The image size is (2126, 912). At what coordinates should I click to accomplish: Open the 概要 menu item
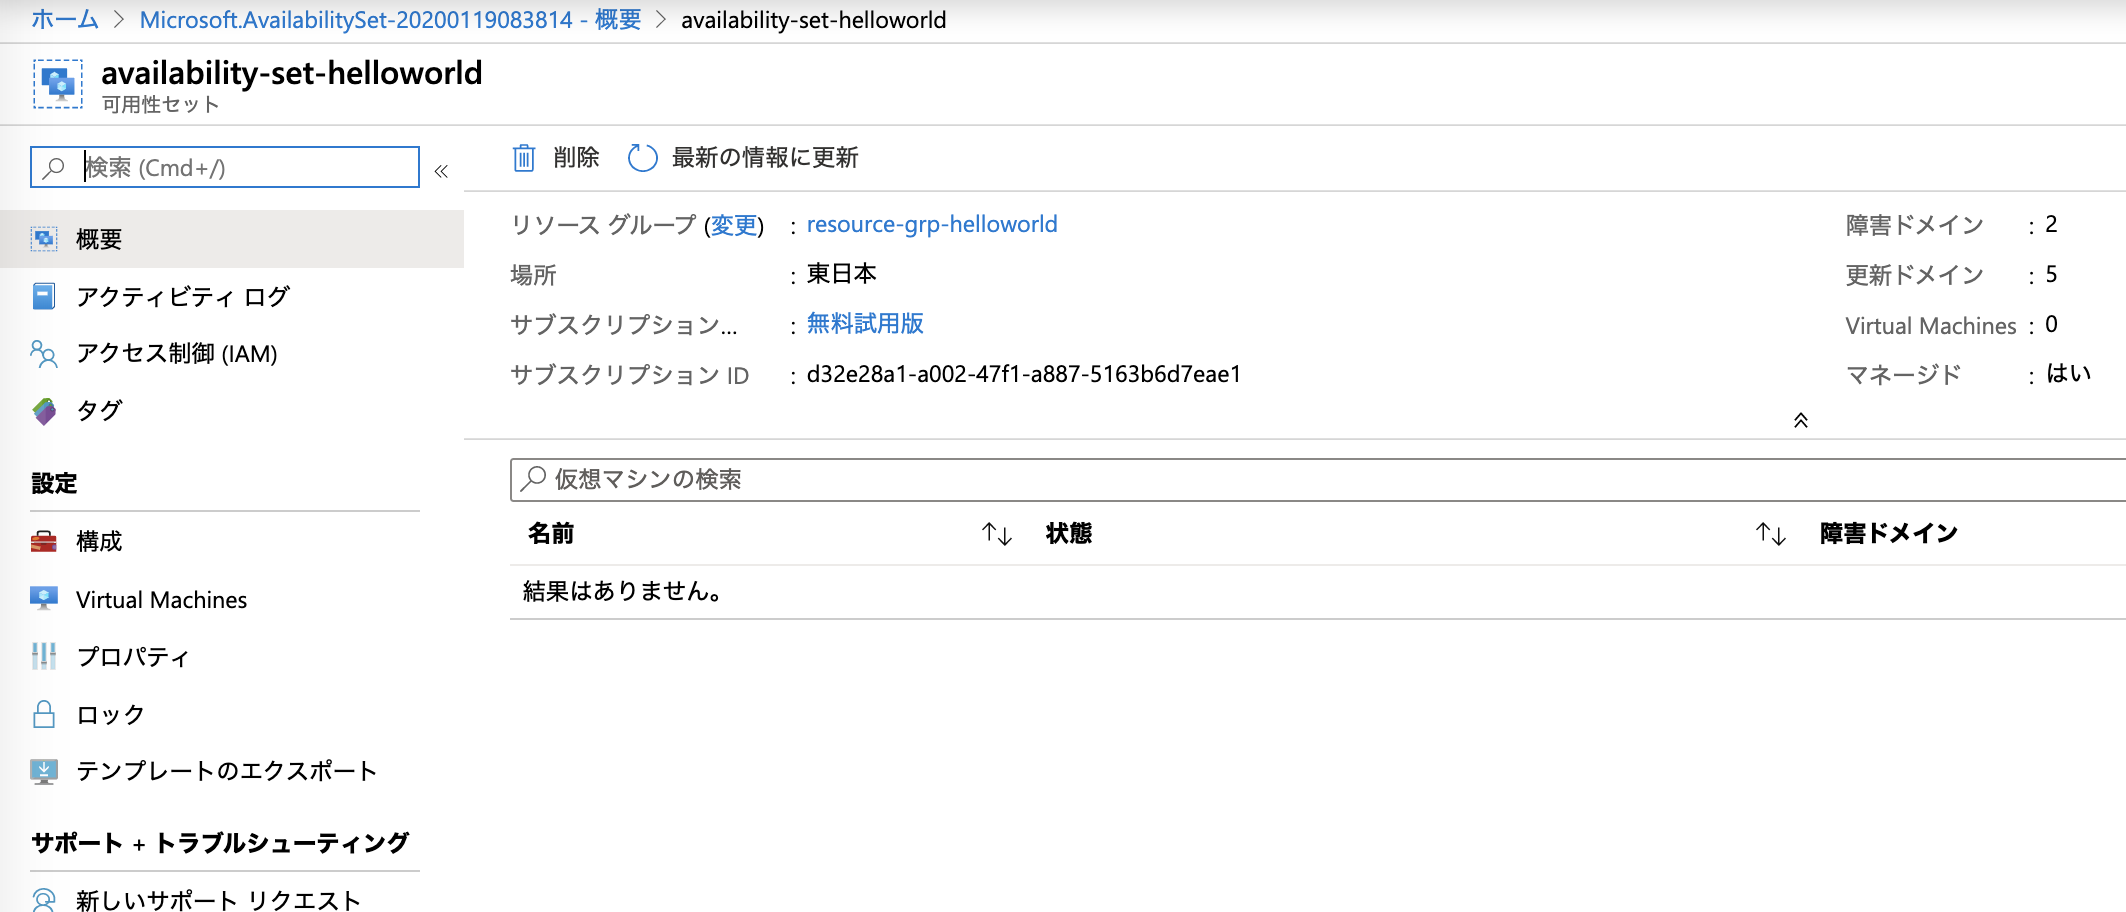(232, 239)
